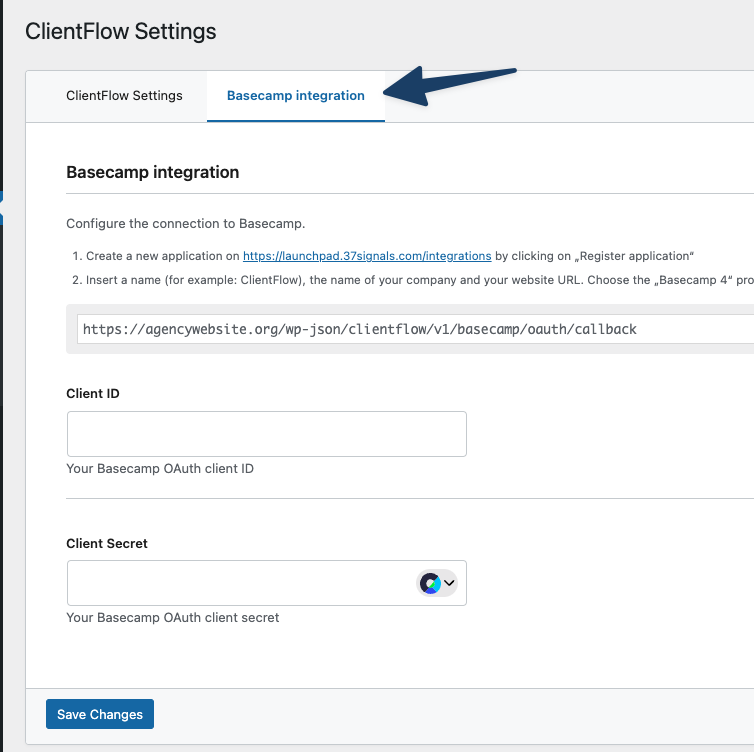Click the blue active-menu marker at left edge
754x752 pixels.
click(x=1, y=208)
